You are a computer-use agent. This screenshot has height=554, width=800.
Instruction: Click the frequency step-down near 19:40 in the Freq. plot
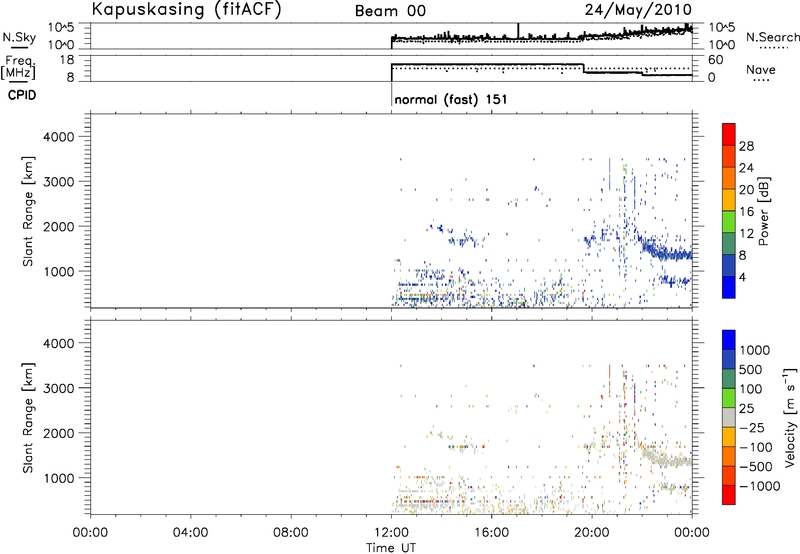tap(584, 68)
